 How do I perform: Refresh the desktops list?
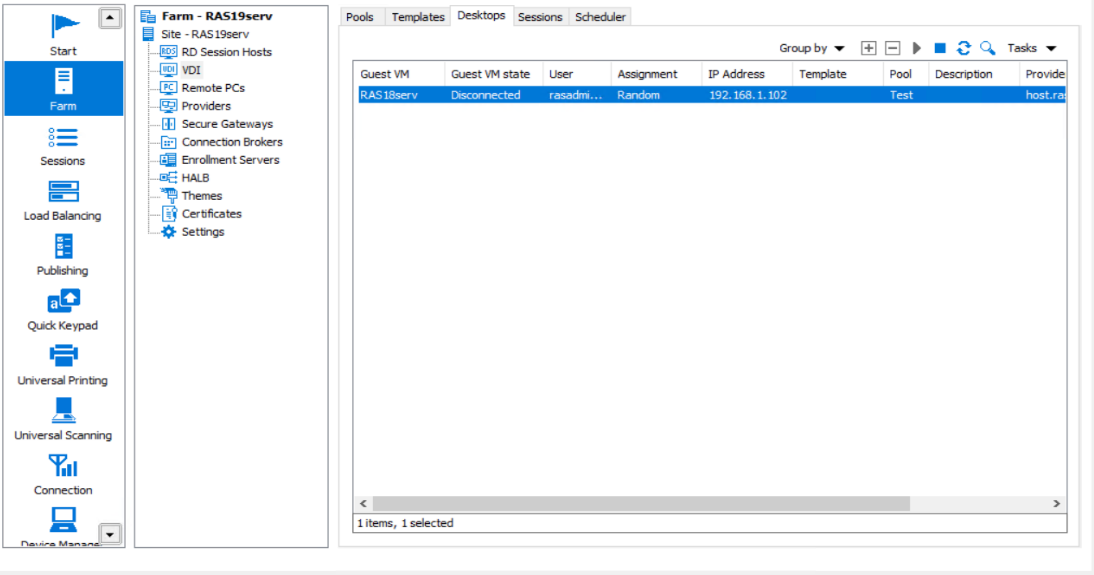(x=964, y=48)
